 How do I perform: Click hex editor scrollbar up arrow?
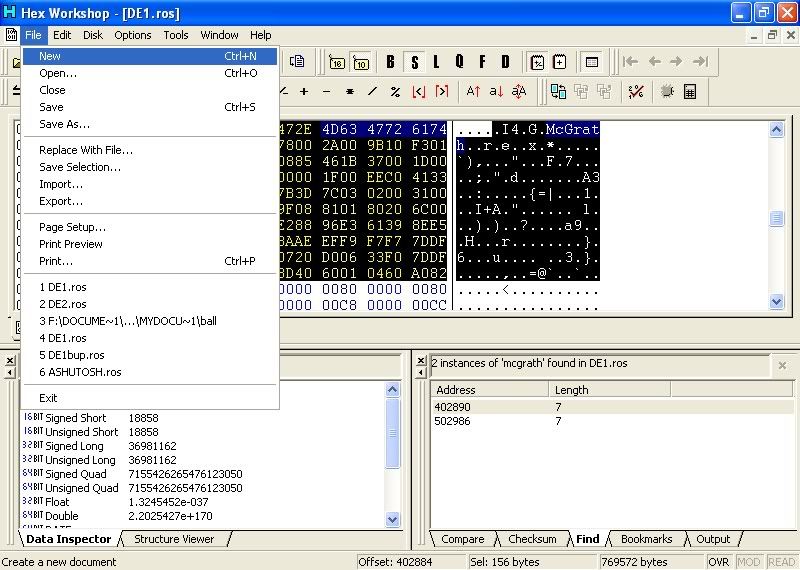(x=777, y=130)
